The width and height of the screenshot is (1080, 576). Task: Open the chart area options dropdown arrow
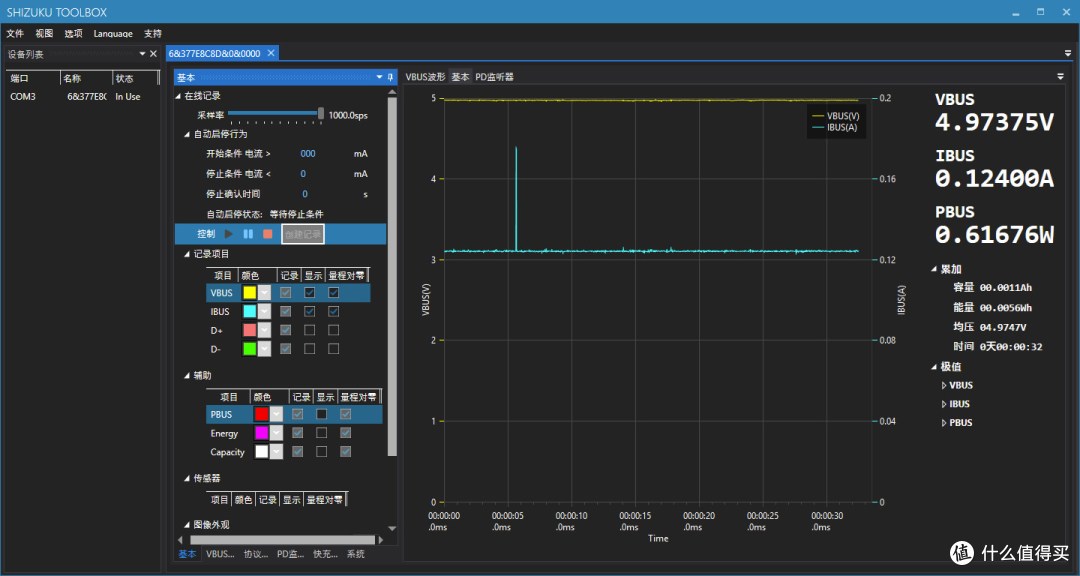1061,76
